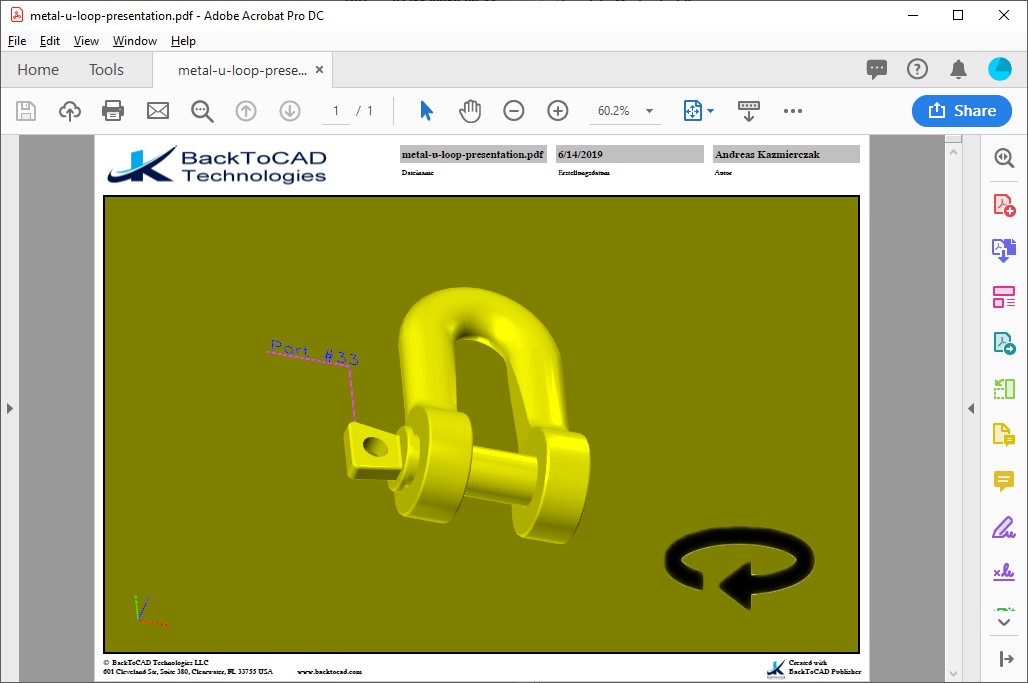Click the blue Share button
Screen dimensions: 1028x683
click(x=962, y=111)
